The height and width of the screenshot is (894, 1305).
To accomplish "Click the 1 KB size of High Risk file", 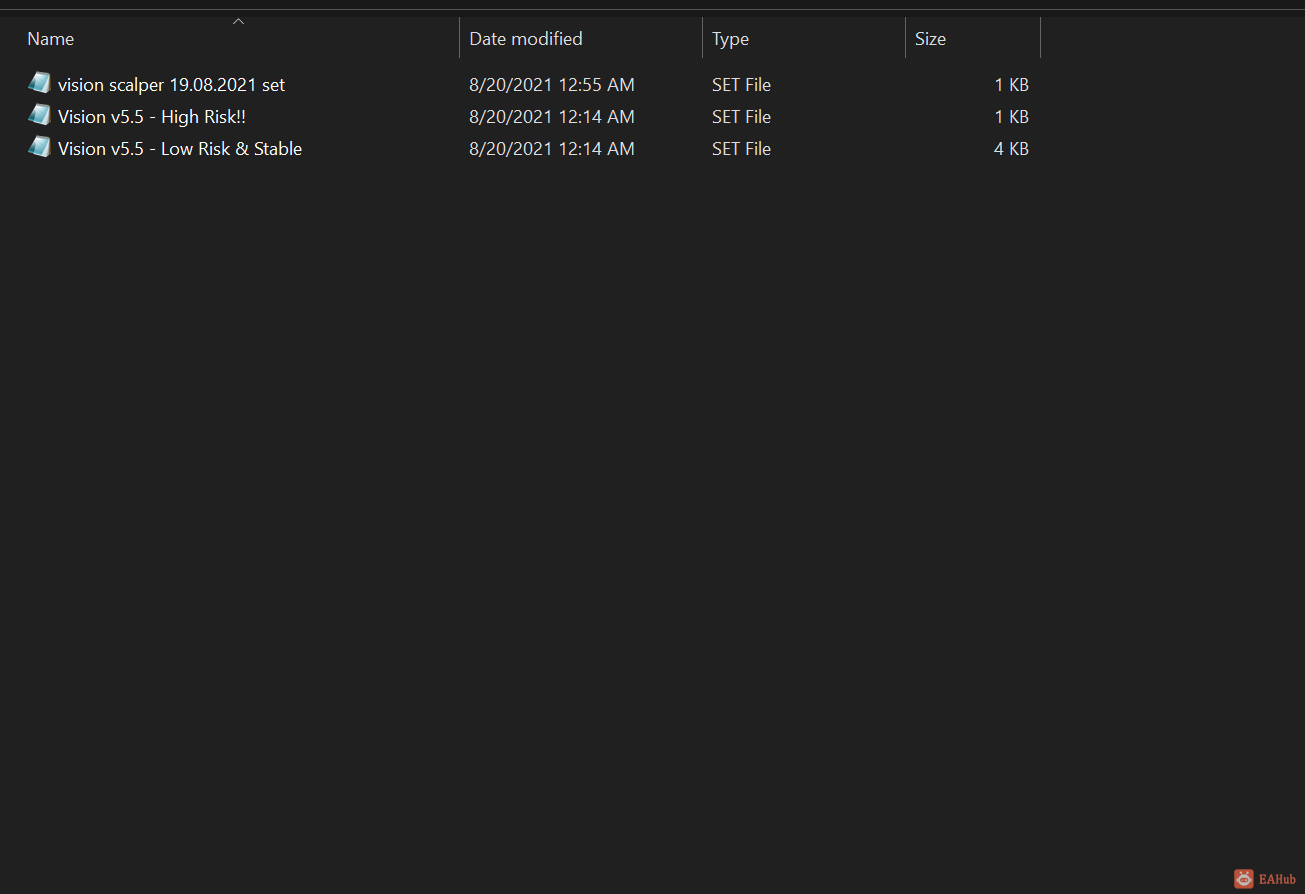I will coord(1011,117).
